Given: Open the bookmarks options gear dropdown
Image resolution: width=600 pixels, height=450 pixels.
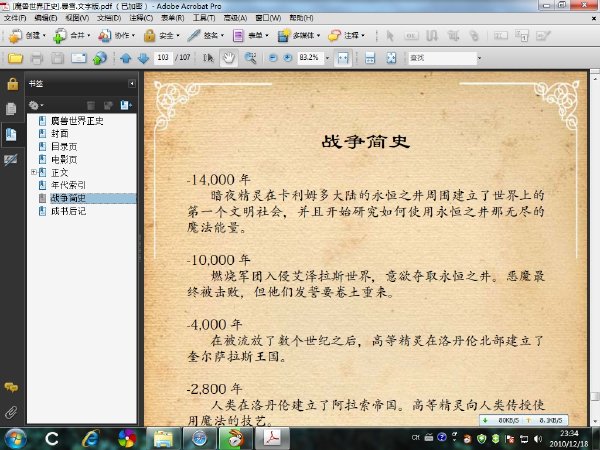Looking at the screenshot, I should (36, 105).
